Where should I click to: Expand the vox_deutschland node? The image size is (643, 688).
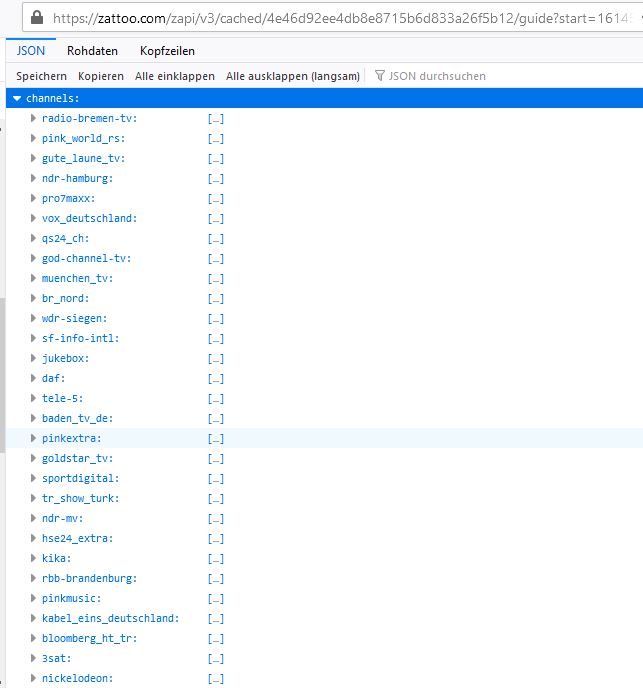(33, 218)
